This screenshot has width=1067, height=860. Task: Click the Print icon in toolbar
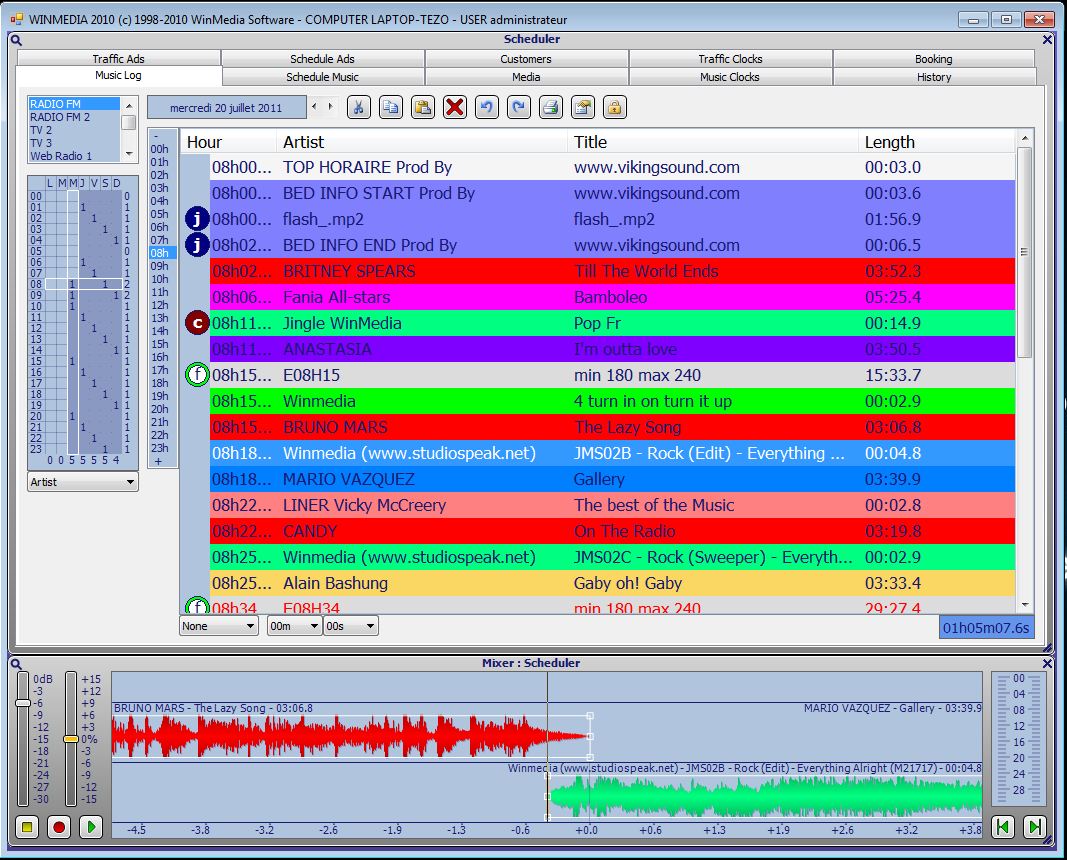550,107
